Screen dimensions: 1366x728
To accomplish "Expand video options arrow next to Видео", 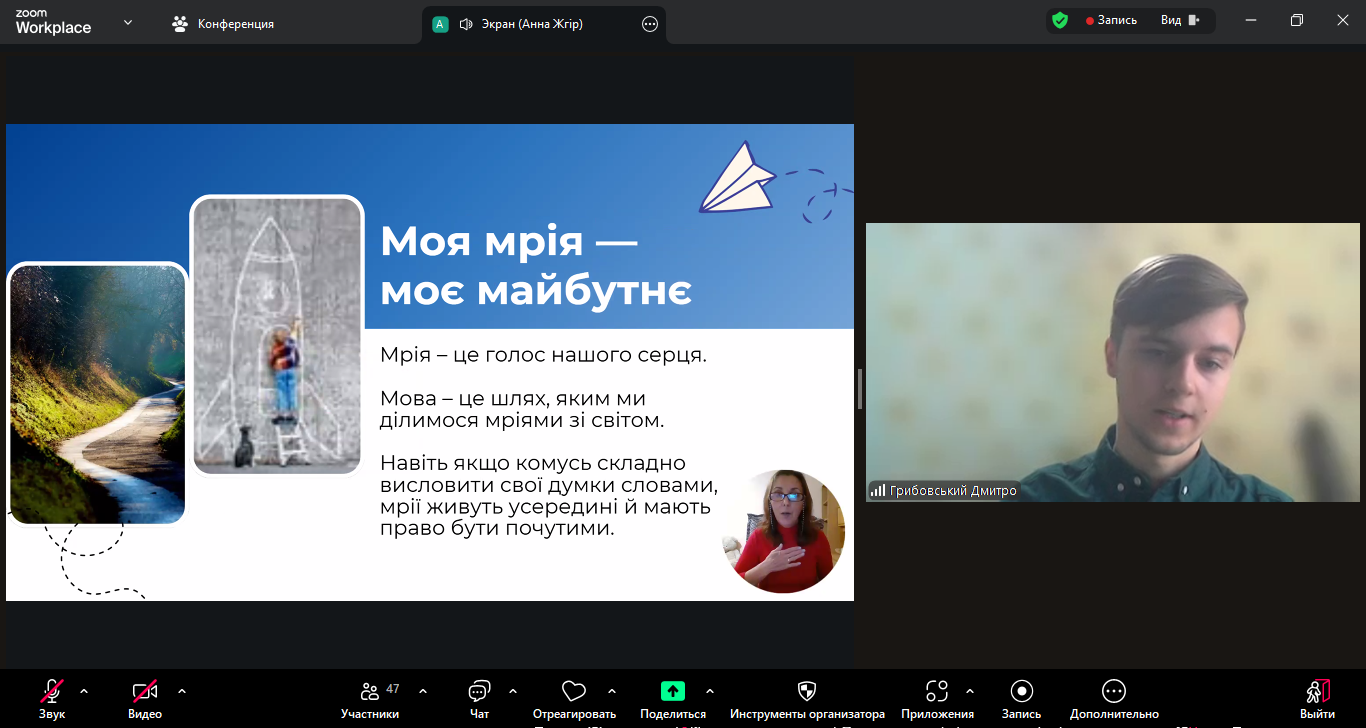I will tap(182, 691).
